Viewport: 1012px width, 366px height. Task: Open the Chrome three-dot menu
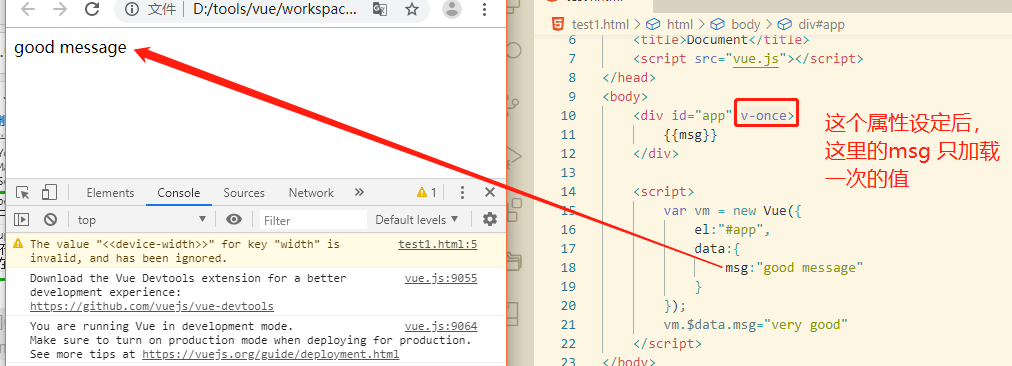(485, 9)
